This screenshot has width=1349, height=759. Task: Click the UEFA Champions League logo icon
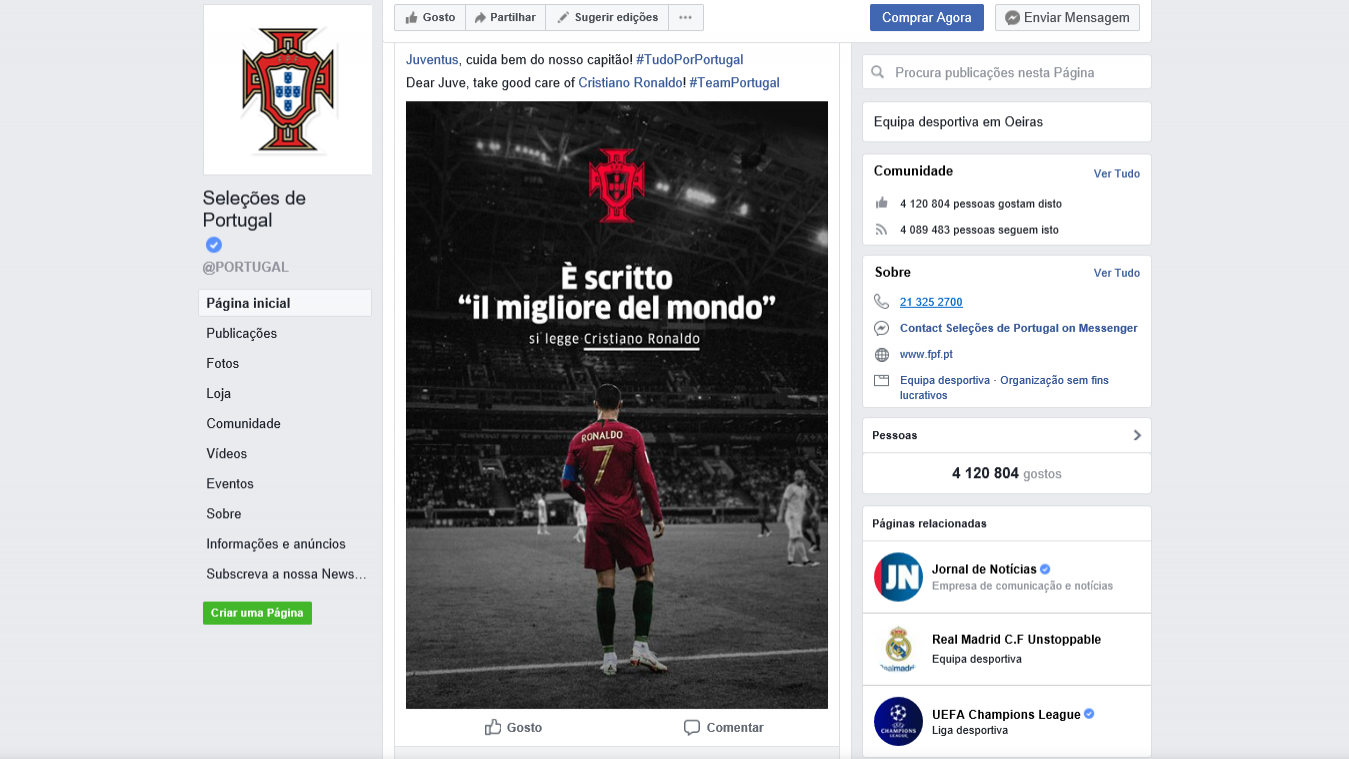pos(898,721)
